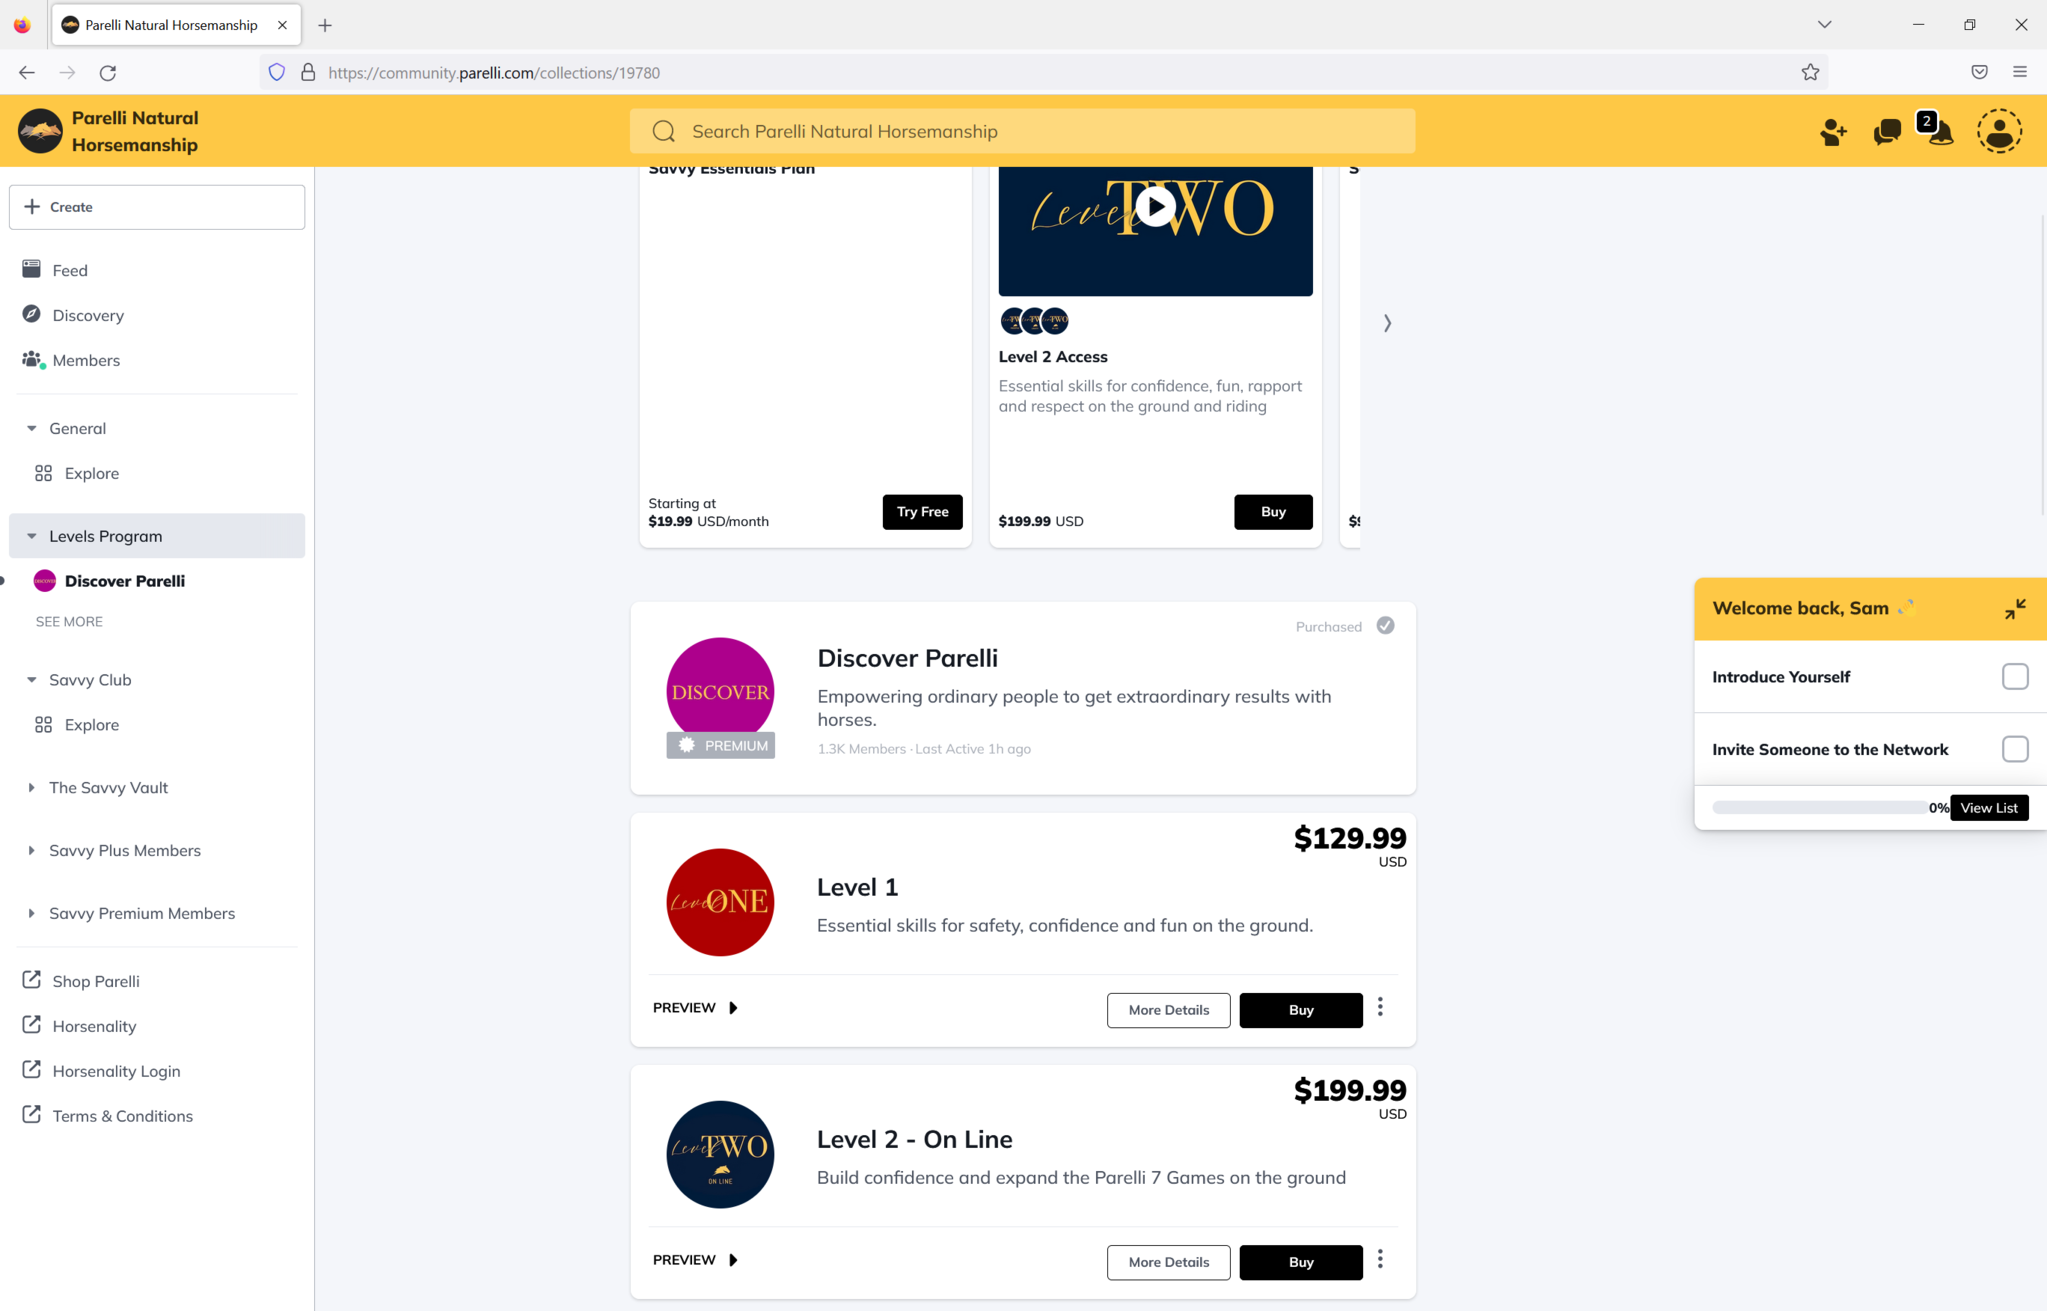2047x1311 pixels.
Task: Open the invite member icon in header
Action: 1833,132
